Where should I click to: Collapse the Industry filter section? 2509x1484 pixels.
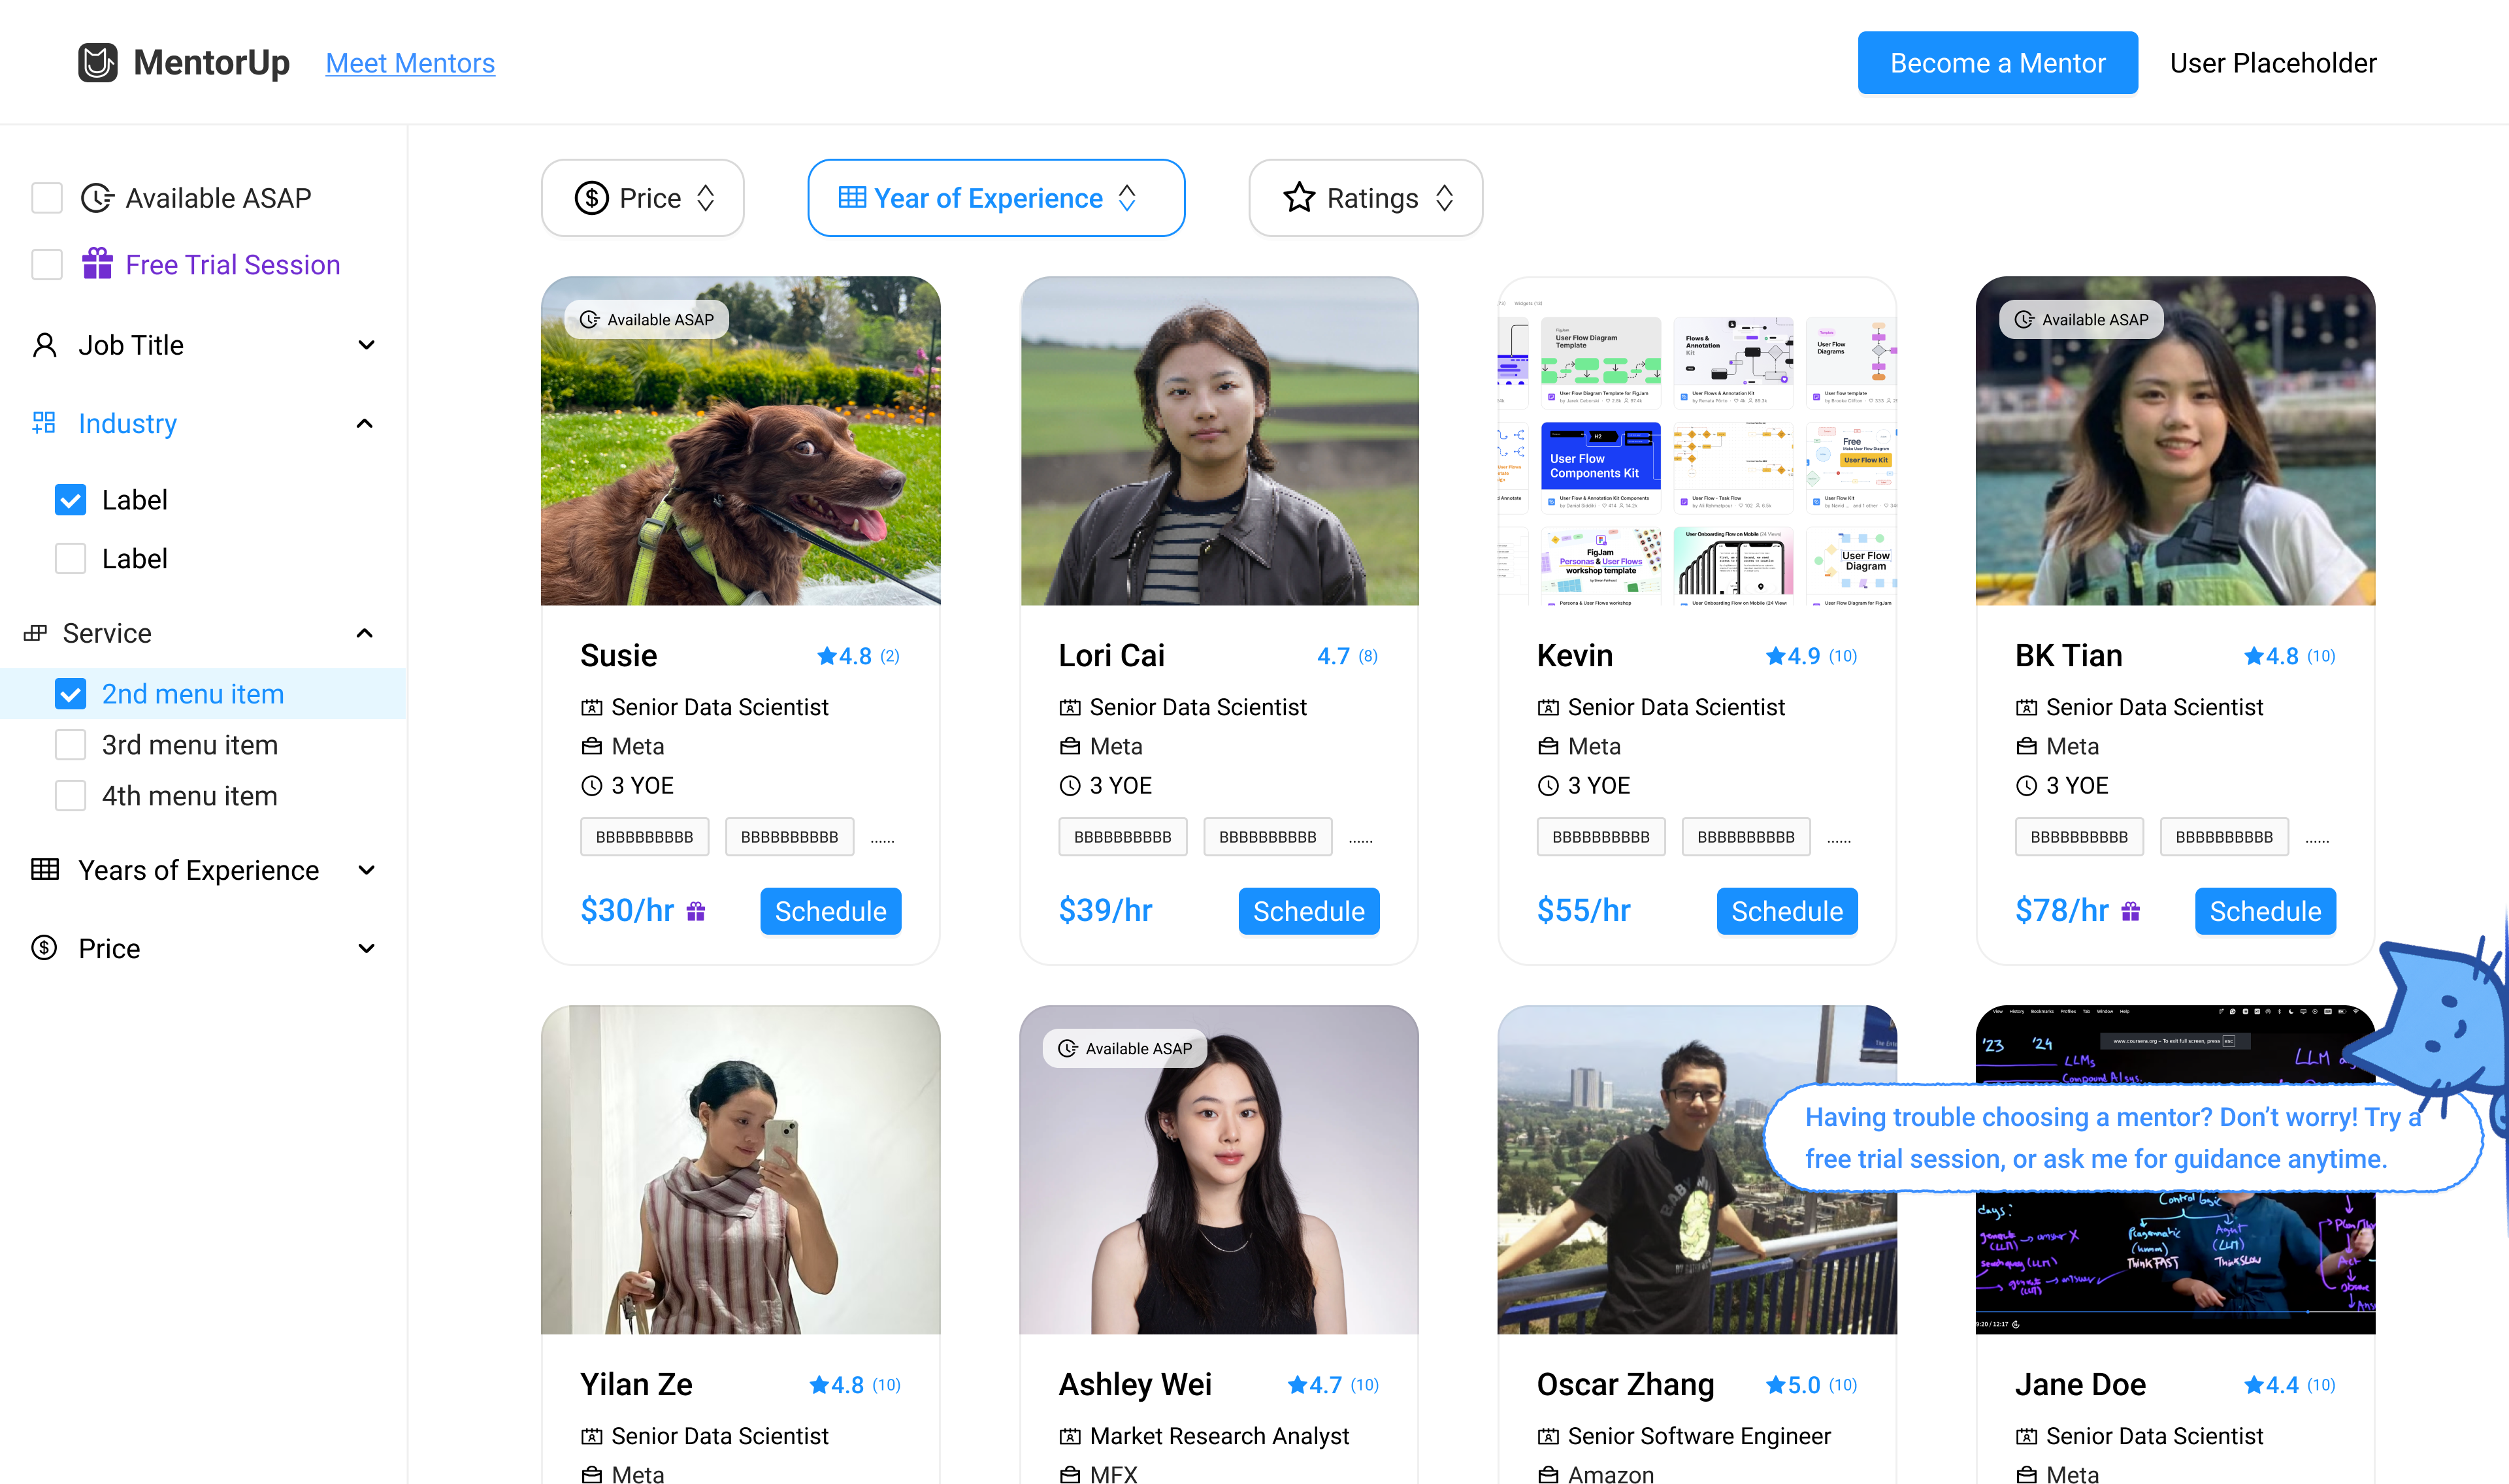(x=365, y=424)
